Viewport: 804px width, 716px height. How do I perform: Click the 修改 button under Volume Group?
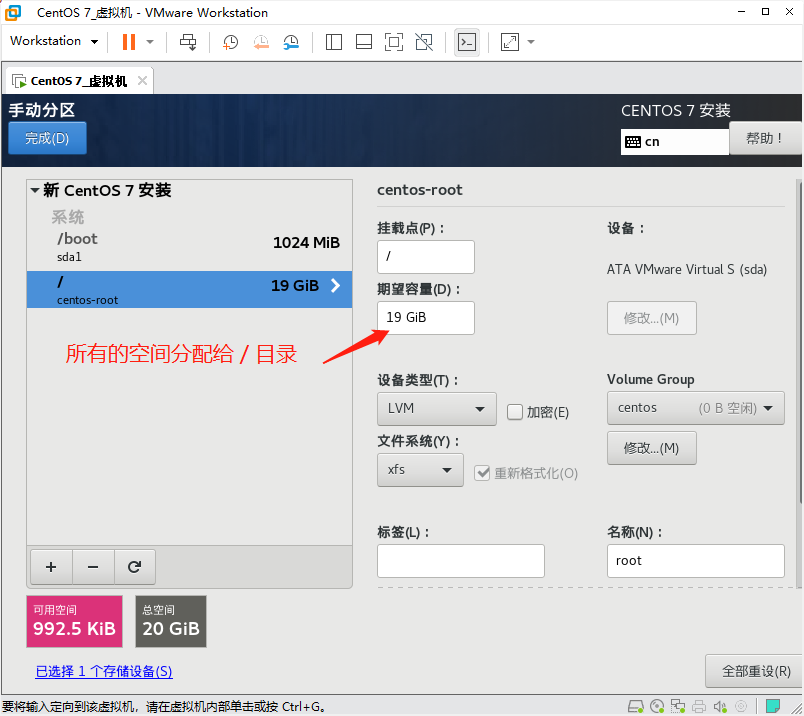(x=651, y=448)
